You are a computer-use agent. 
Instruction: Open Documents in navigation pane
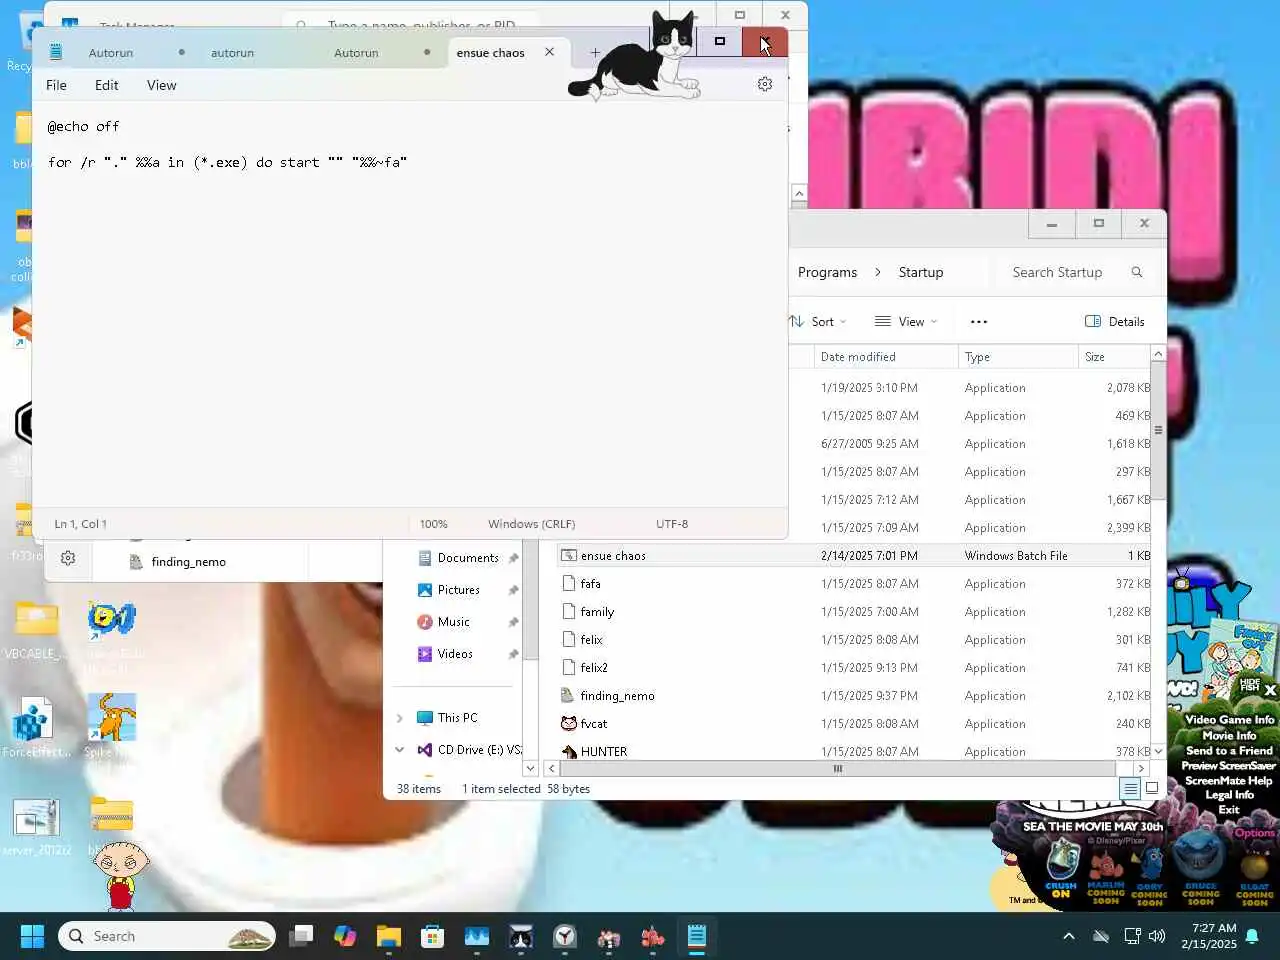click(467, 558)
